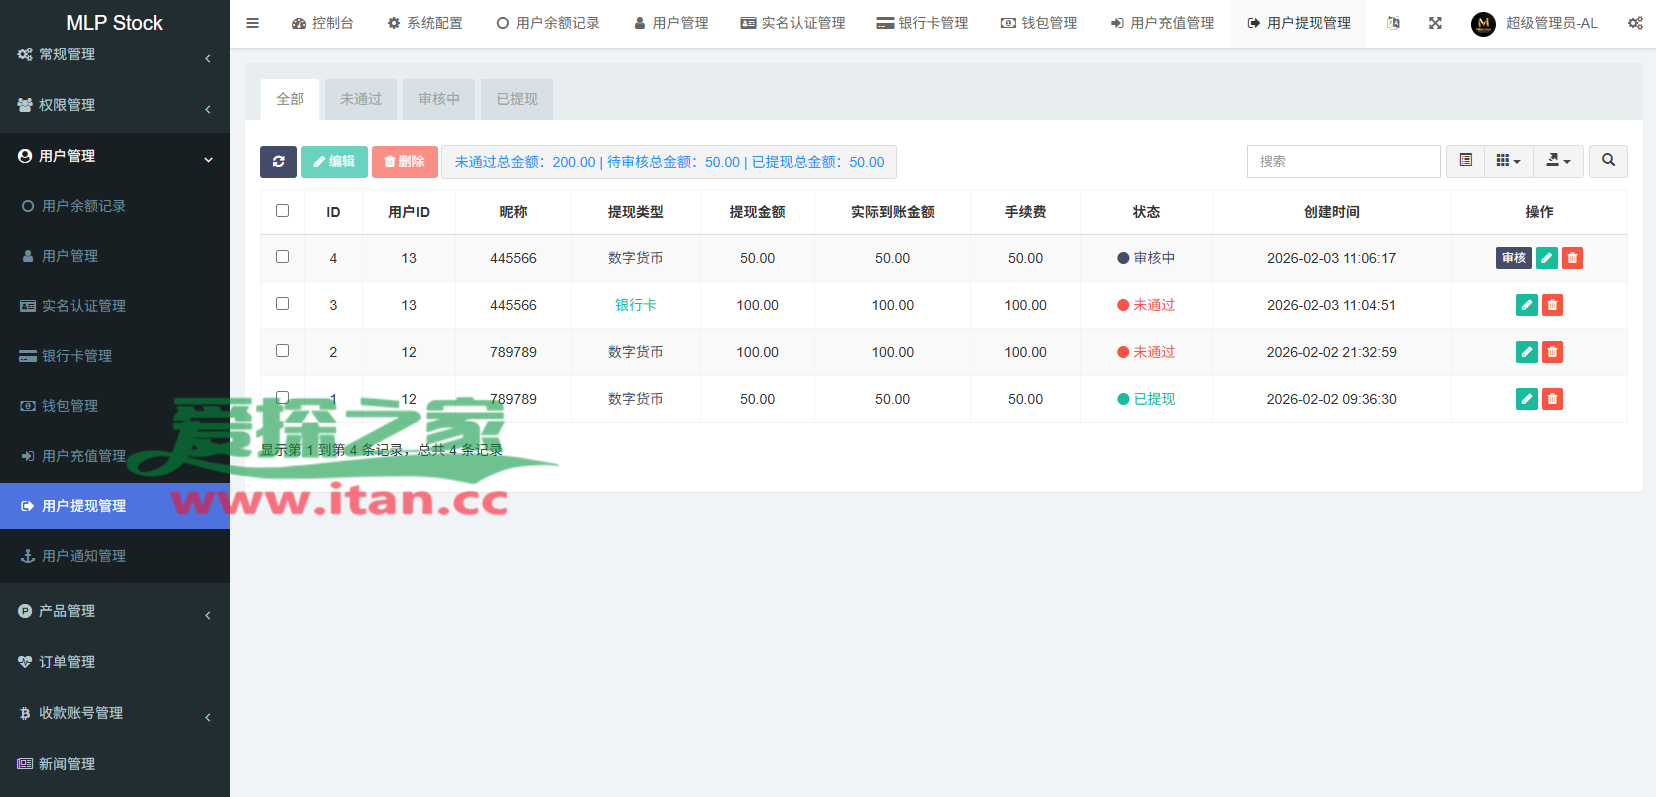Open the columns visibility dropdown
1656x797 pixels.
(x=1508, y=161)
